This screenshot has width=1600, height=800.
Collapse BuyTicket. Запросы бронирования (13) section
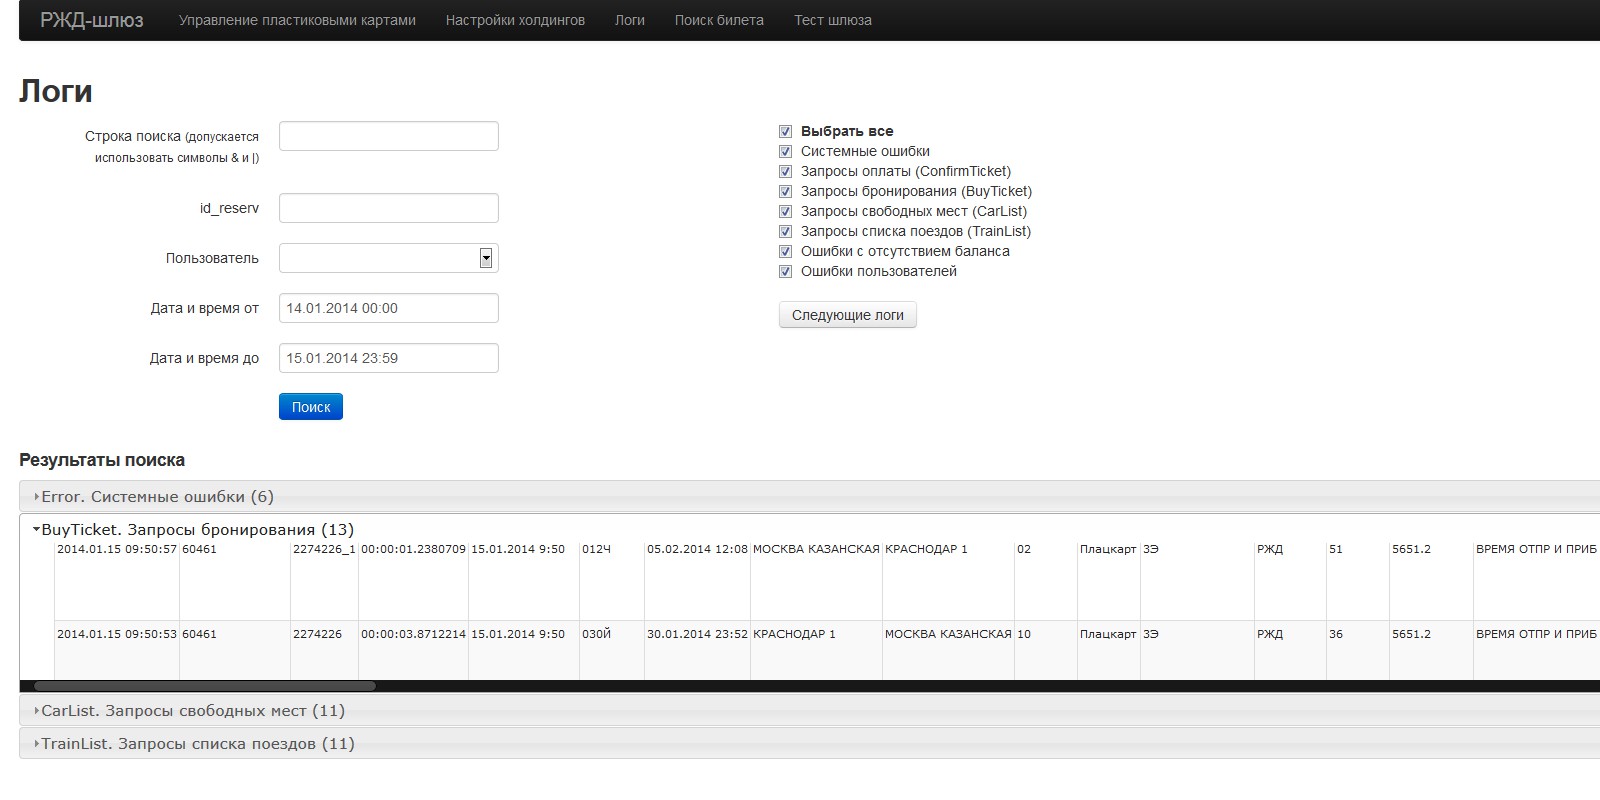click(x=810, y=529)
